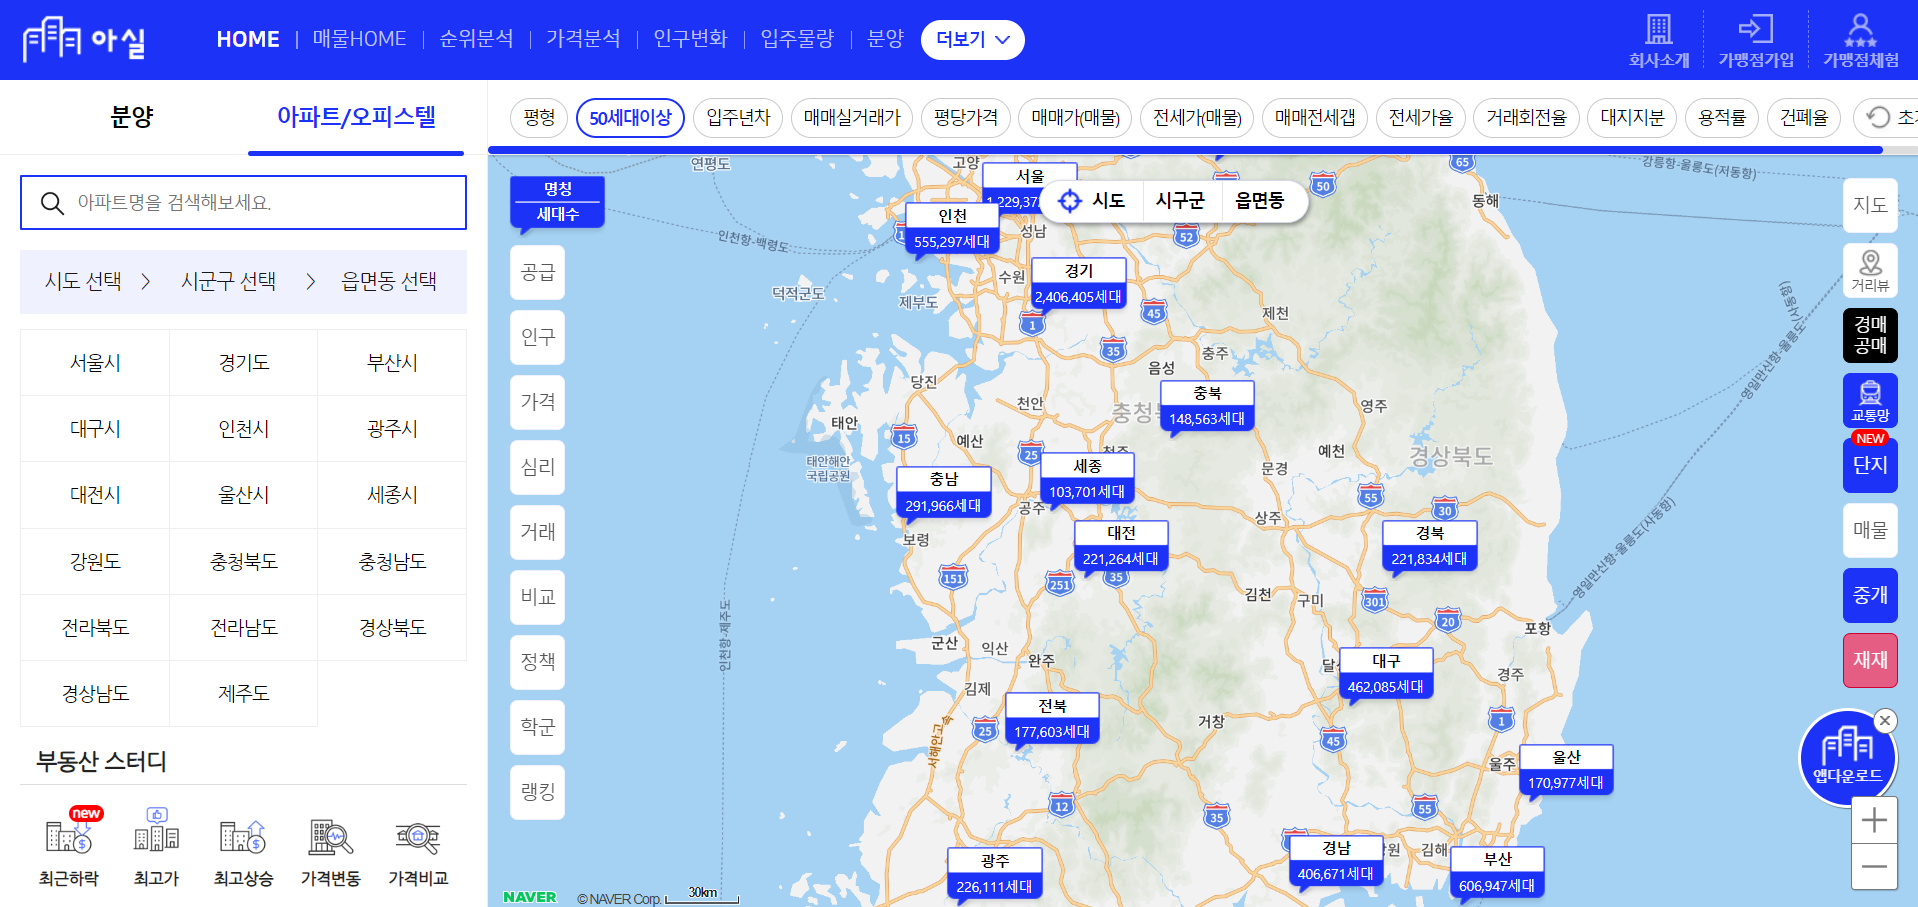Open the 더보기 dropdown
Image resolution: width=1918 pixels, height=907 pixels.
coord(971,40)
